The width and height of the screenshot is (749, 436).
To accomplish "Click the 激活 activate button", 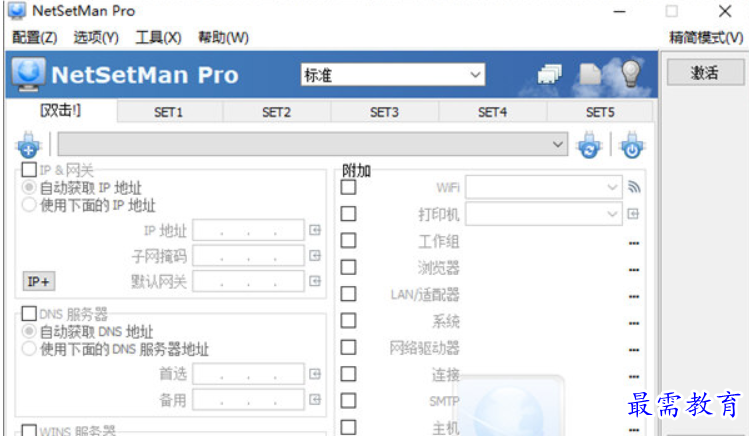I will (x=705, y=73).
